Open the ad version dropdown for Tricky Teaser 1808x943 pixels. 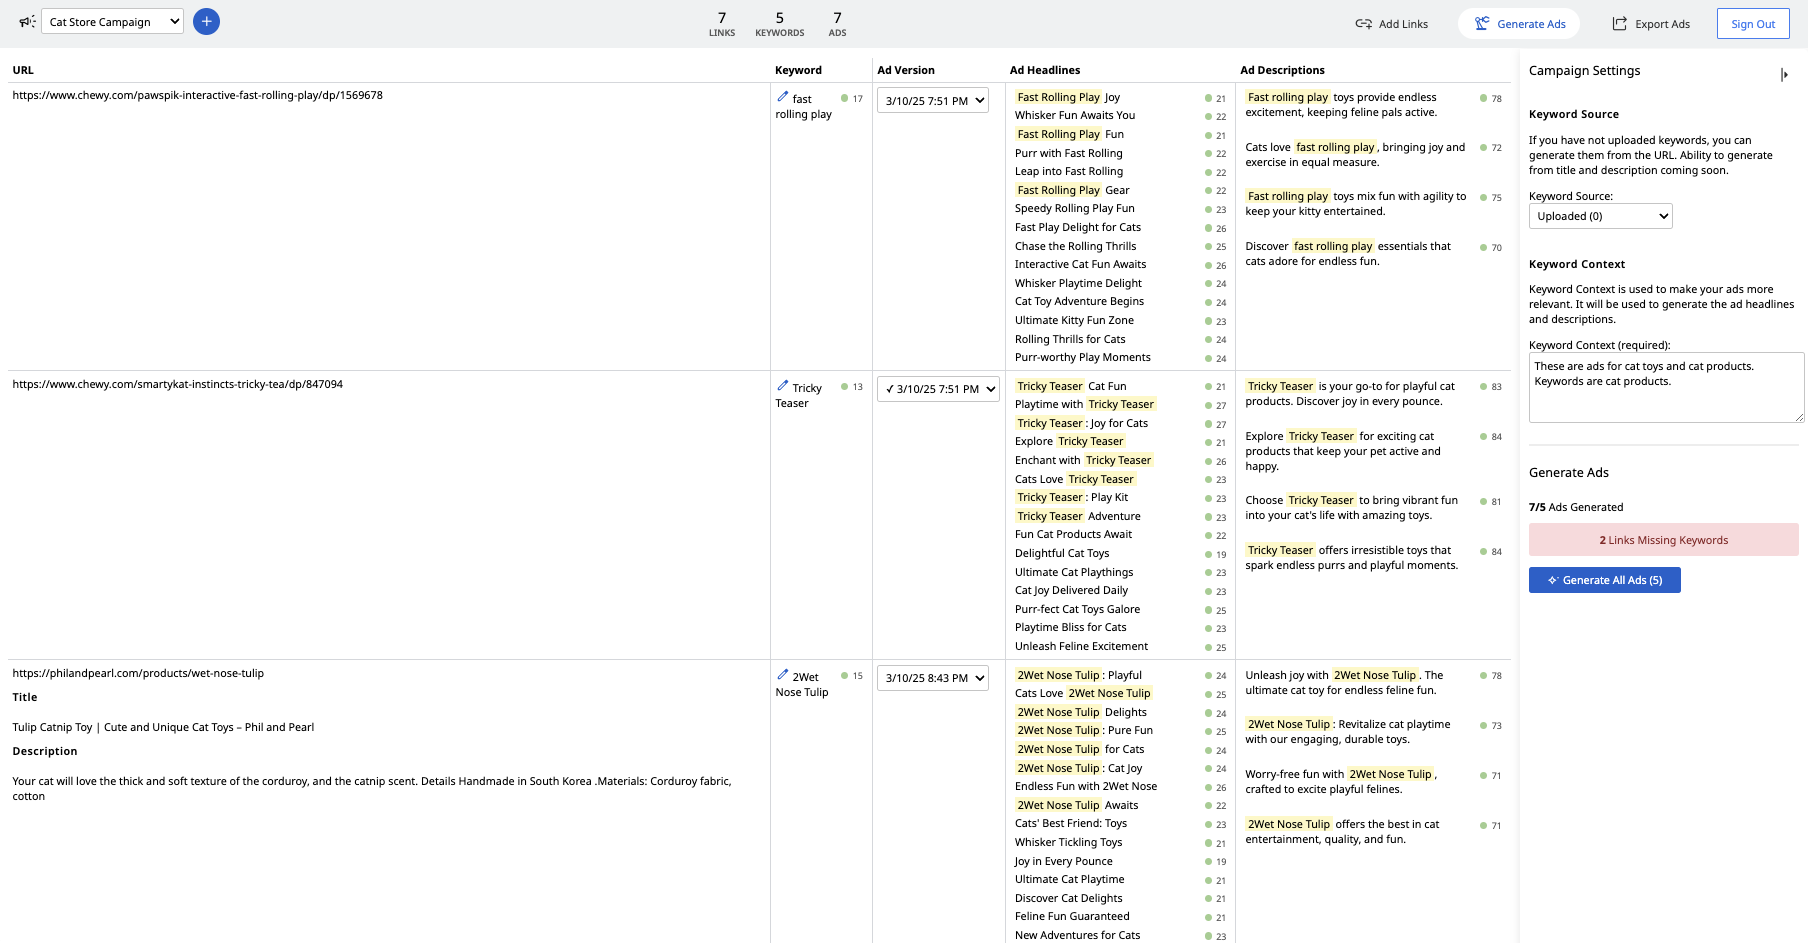pos(938,389)
